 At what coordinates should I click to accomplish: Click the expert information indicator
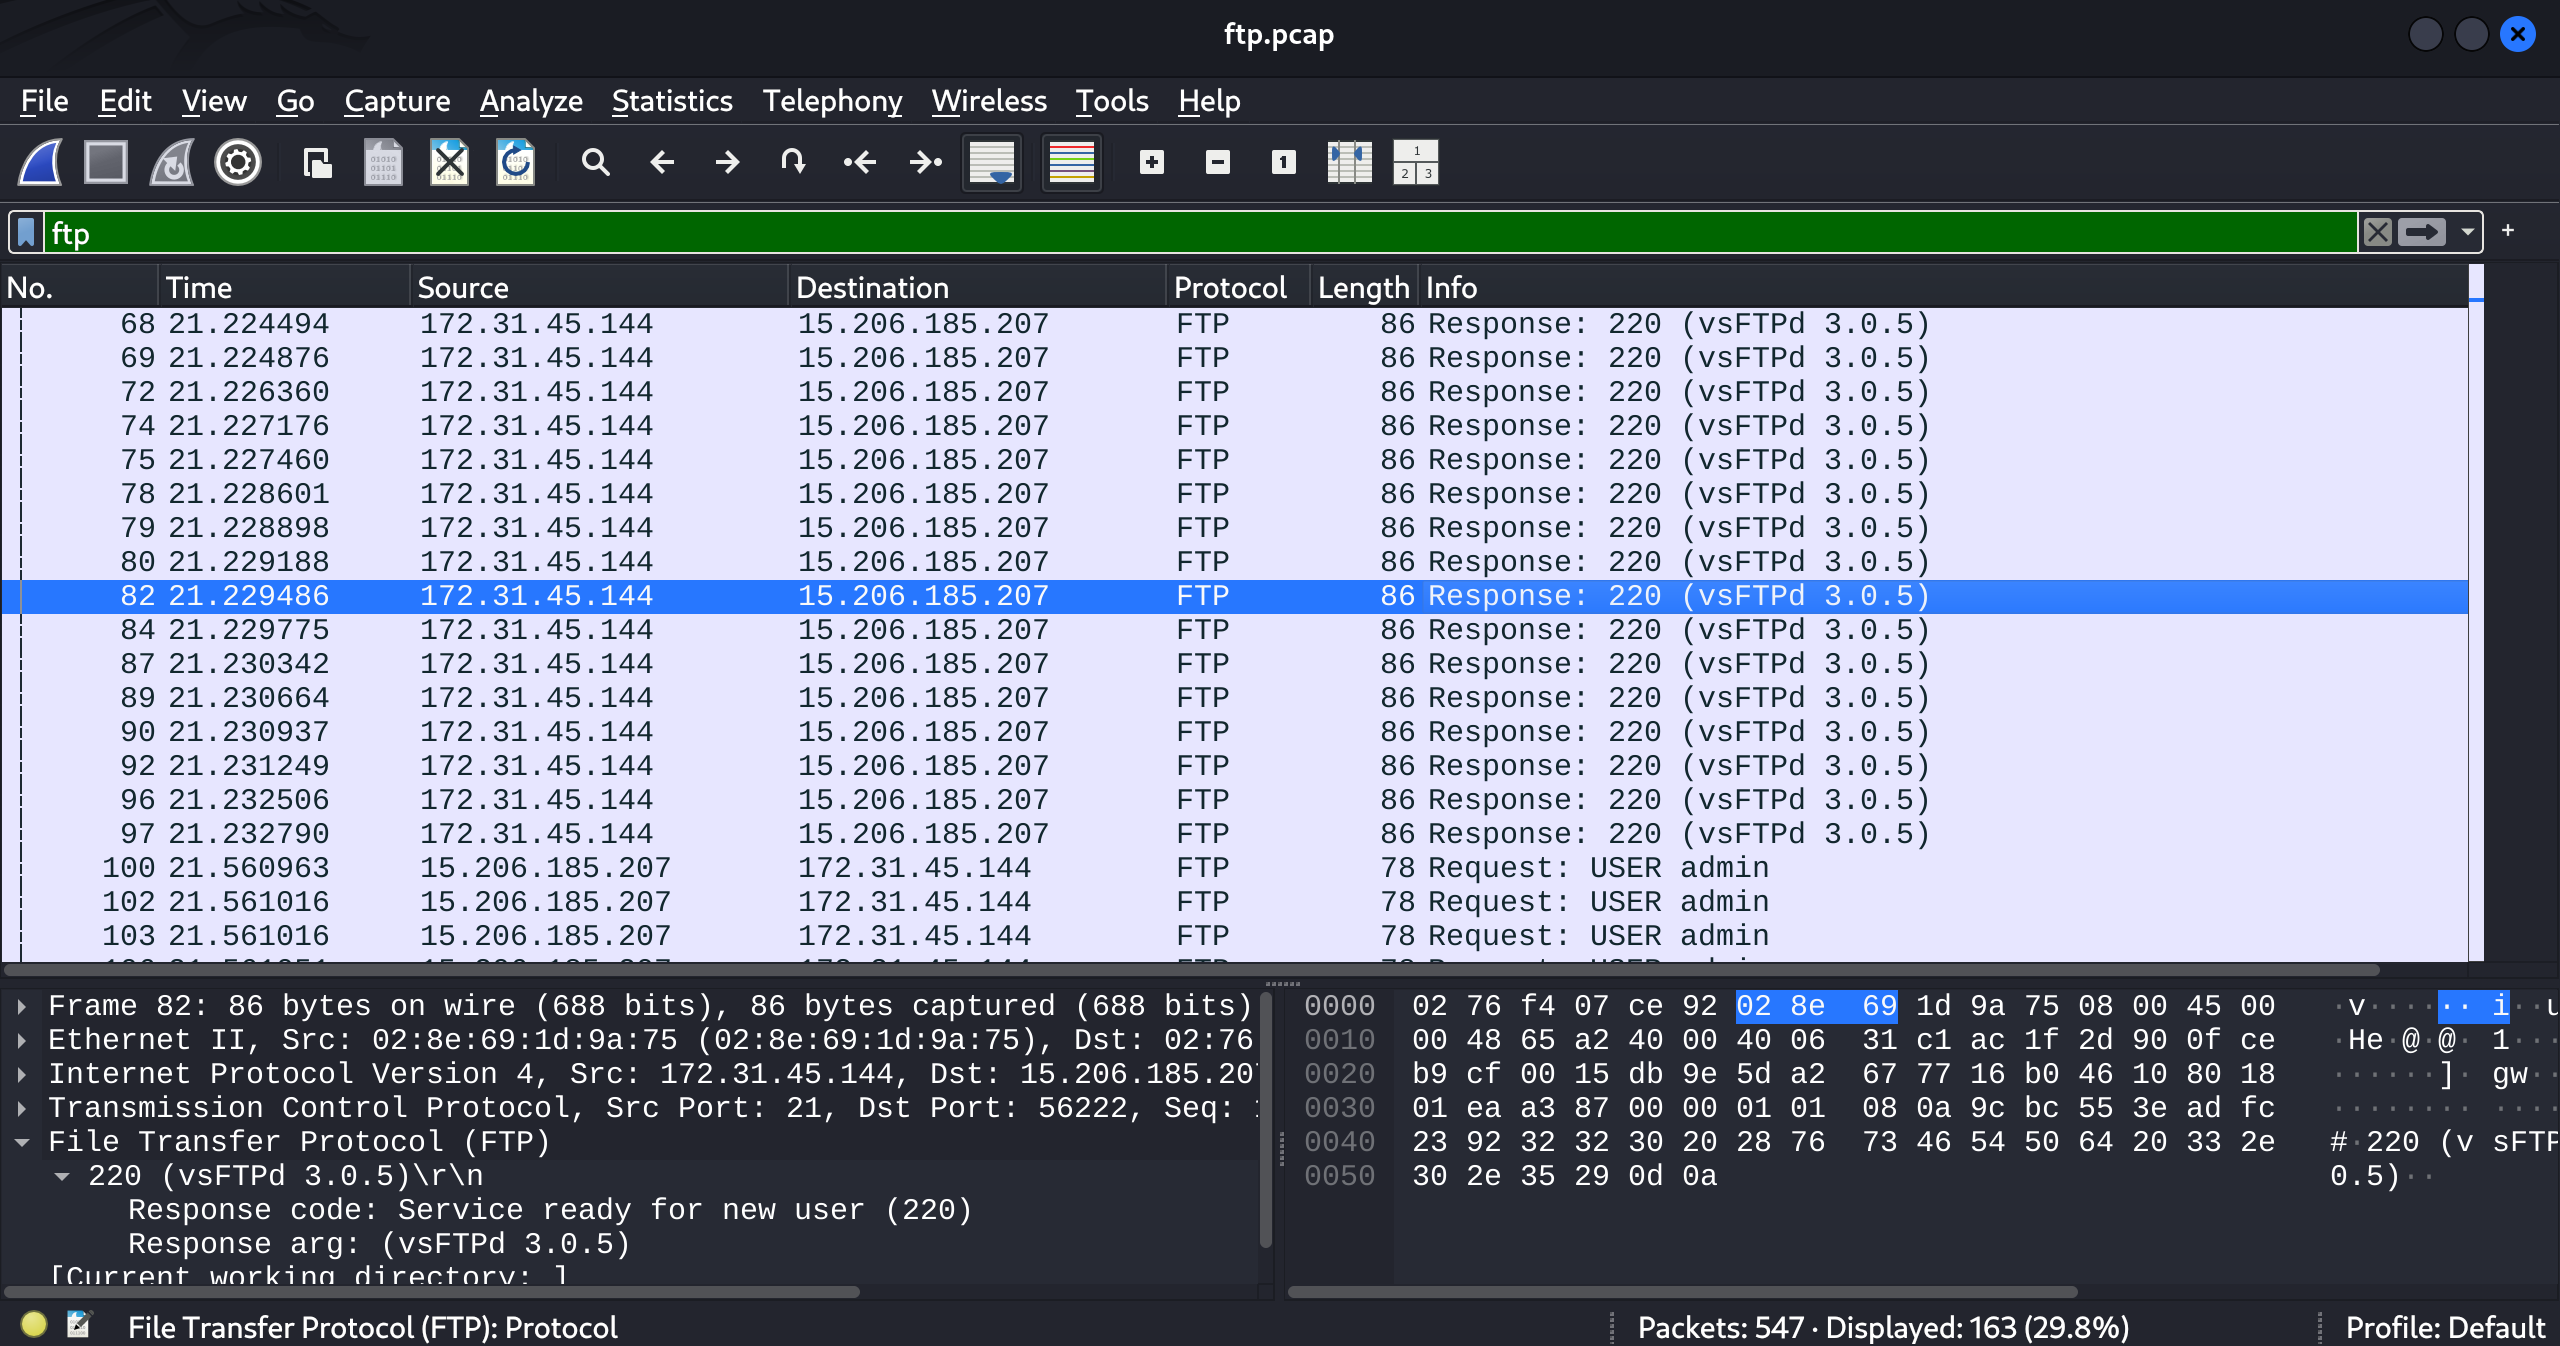click(x=34, y=1325)
